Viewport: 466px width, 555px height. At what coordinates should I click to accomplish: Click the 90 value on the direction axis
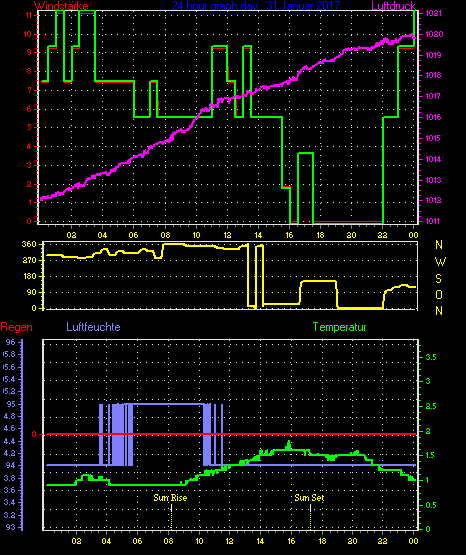(31, 292)
